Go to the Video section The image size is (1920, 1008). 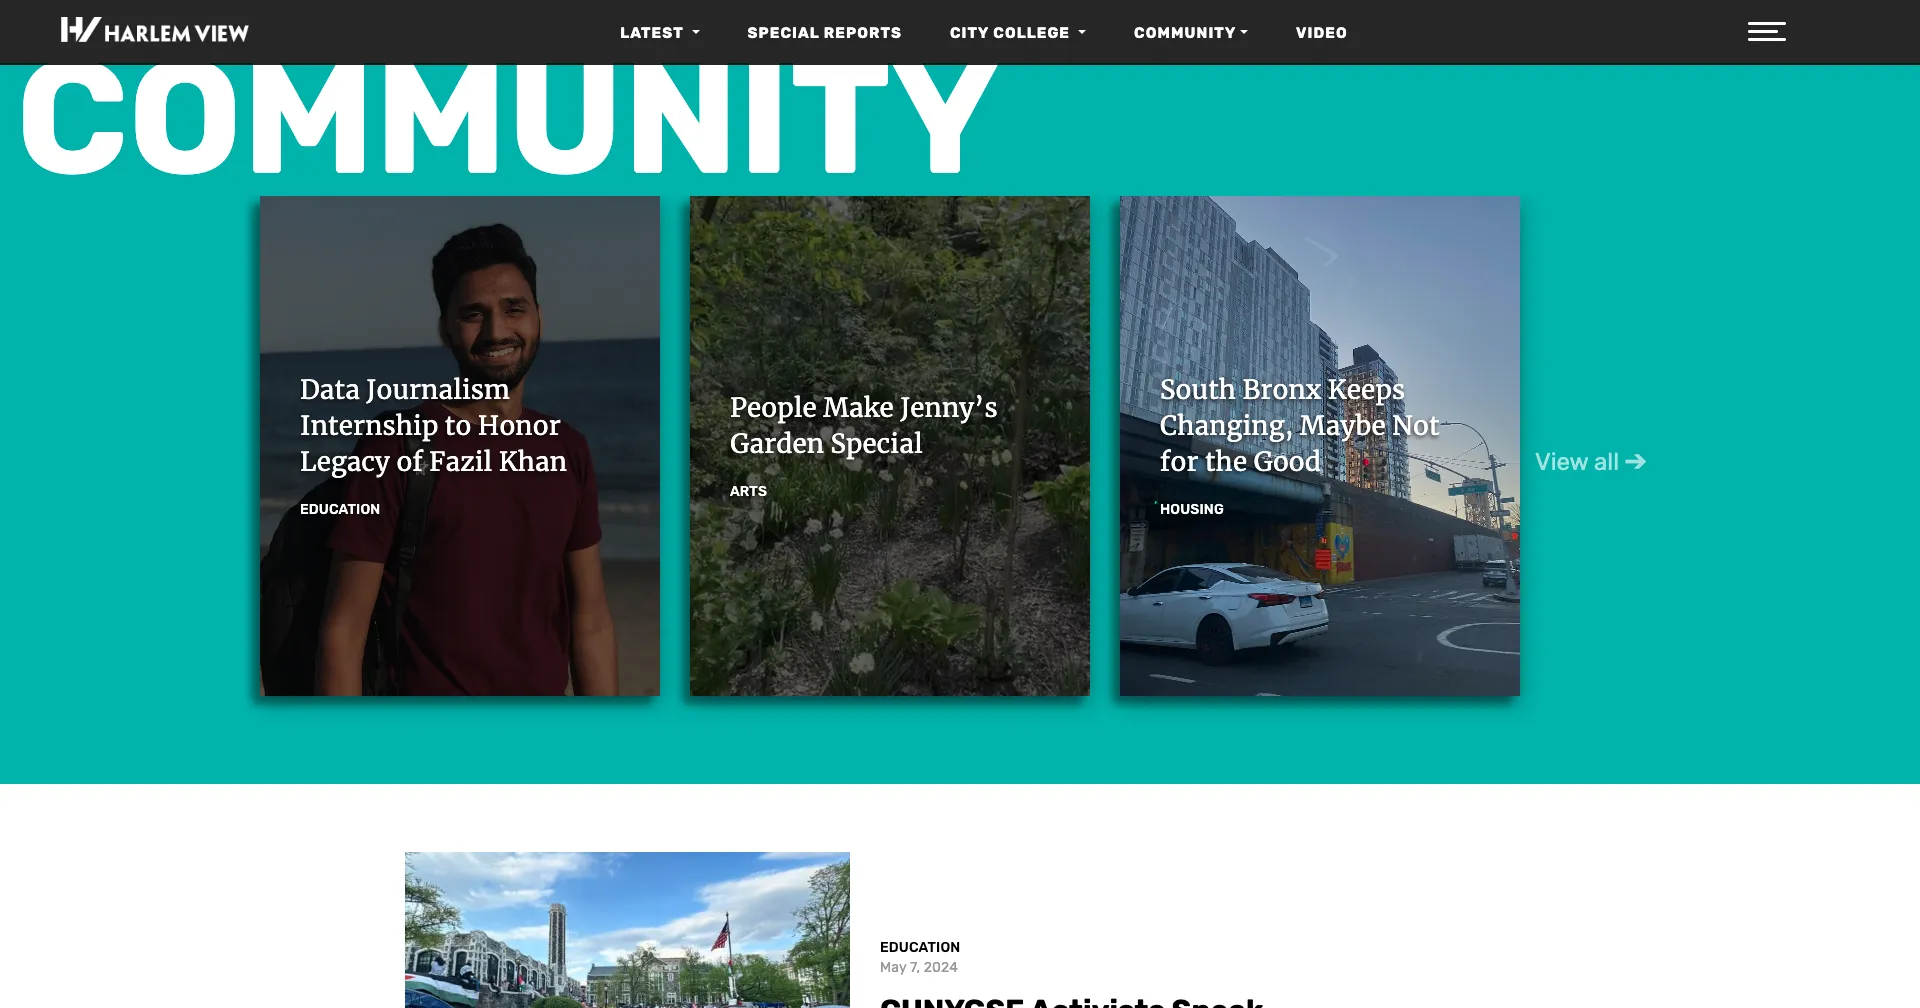coord(1321,33)
